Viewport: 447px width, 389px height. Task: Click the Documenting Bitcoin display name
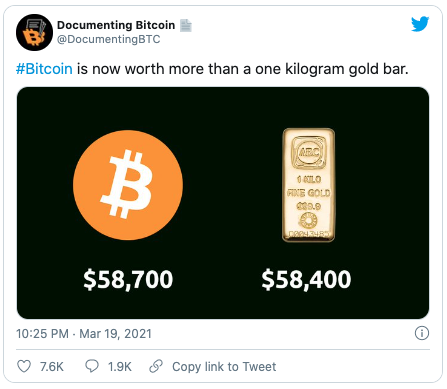click(116, 25)
